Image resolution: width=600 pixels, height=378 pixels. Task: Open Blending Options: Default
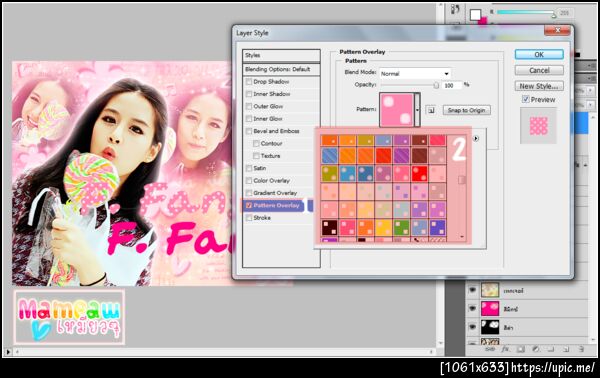pyautogui.click(x=281, y=69)
